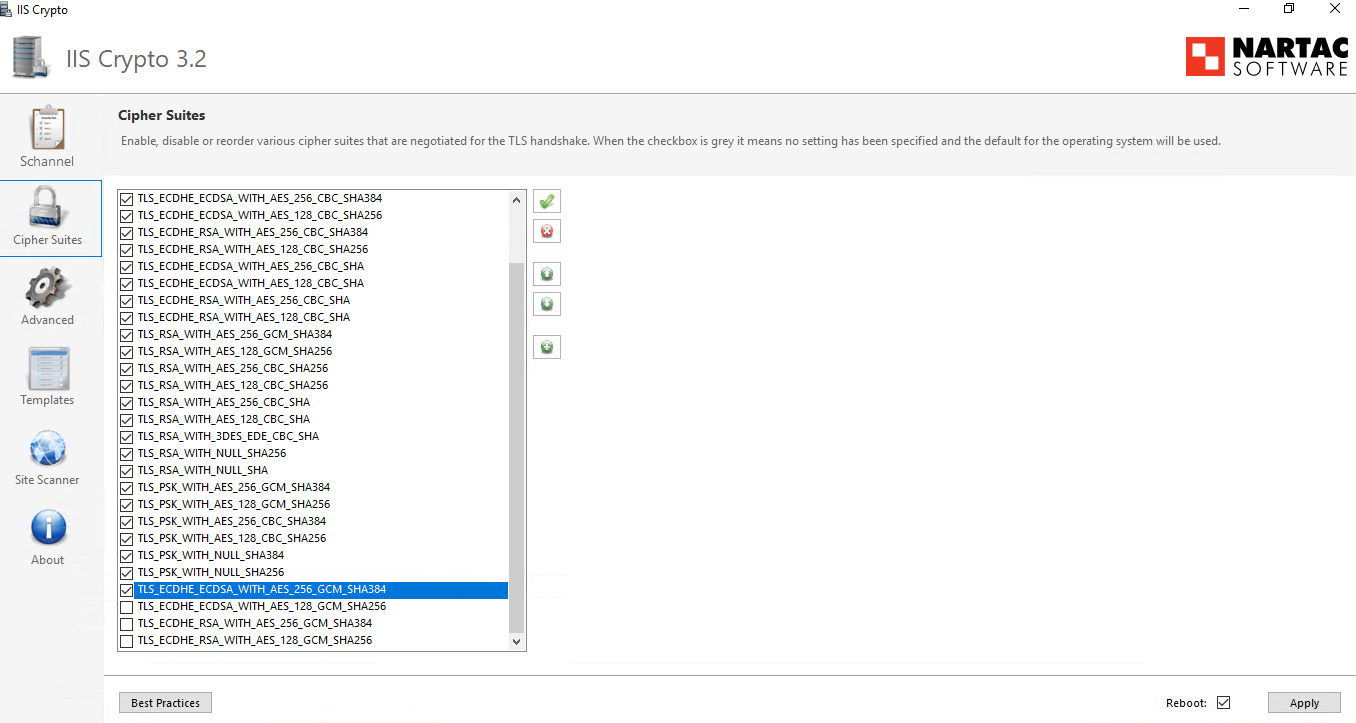Click the green checkmark enable-all button
Viewport: 1356px width, 723px height.
point(547,202)
